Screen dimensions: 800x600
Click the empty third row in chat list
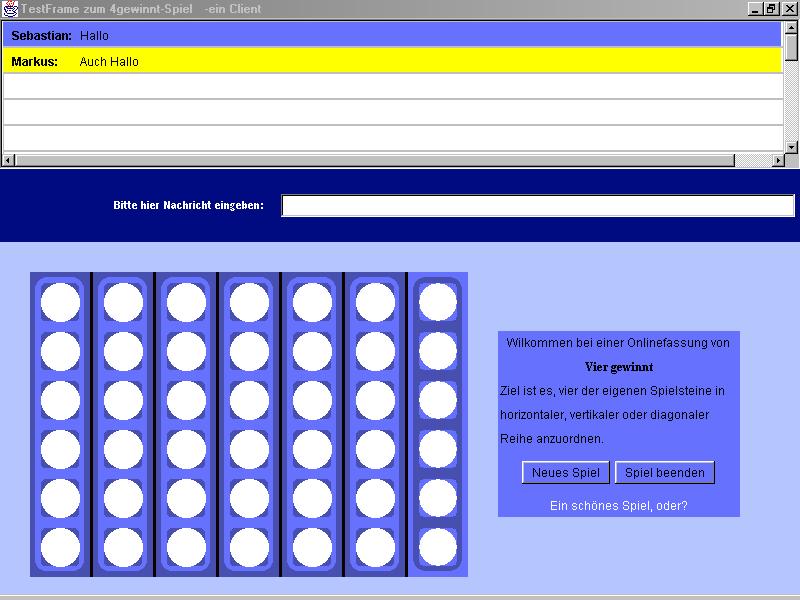coord(390,87)
